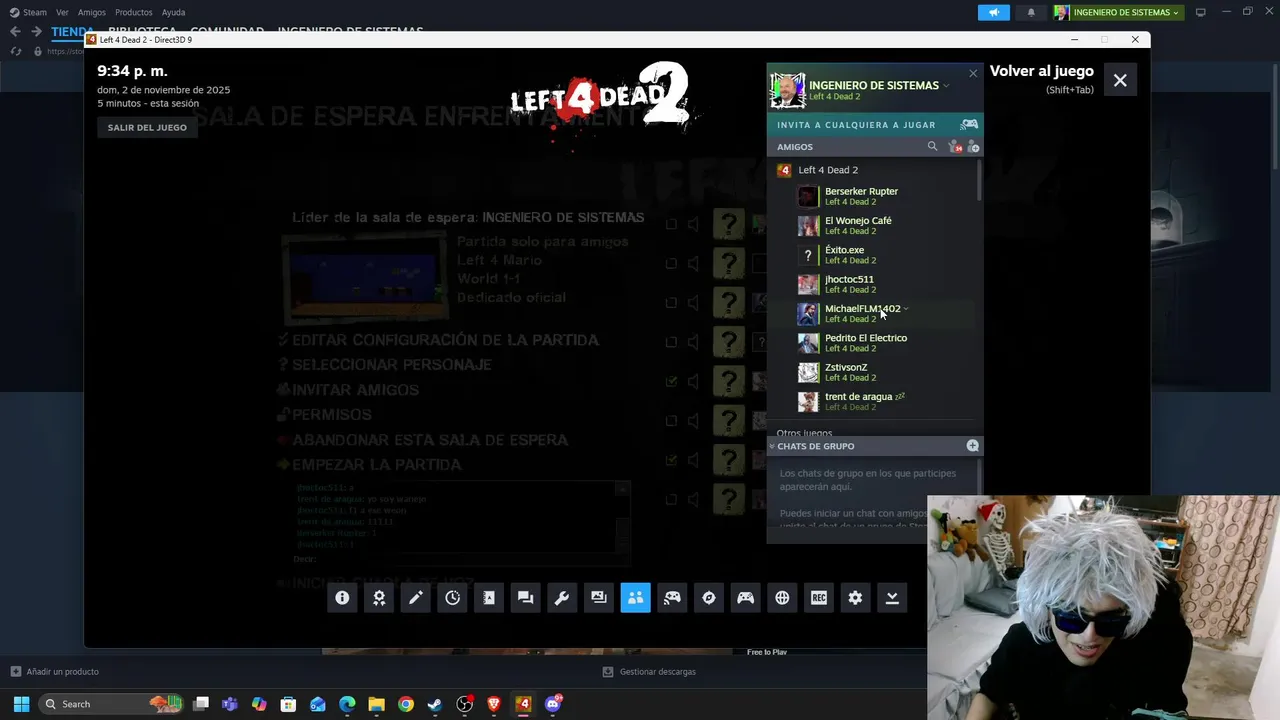Click the Salir del juego button
Screen dimensions: 1280x720
[147, 127]
